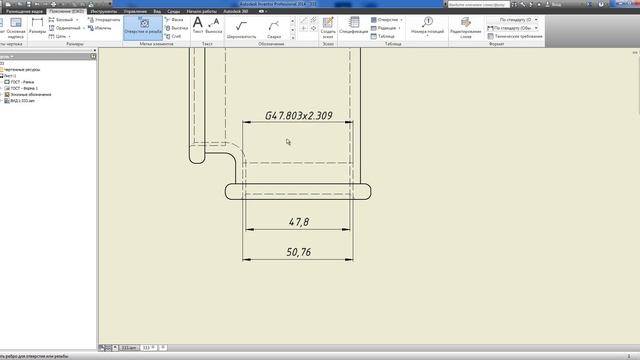Open the Отверстие table dropdown arrow
Viewport: 640px width, 360px height.
[x=401, y=20]
